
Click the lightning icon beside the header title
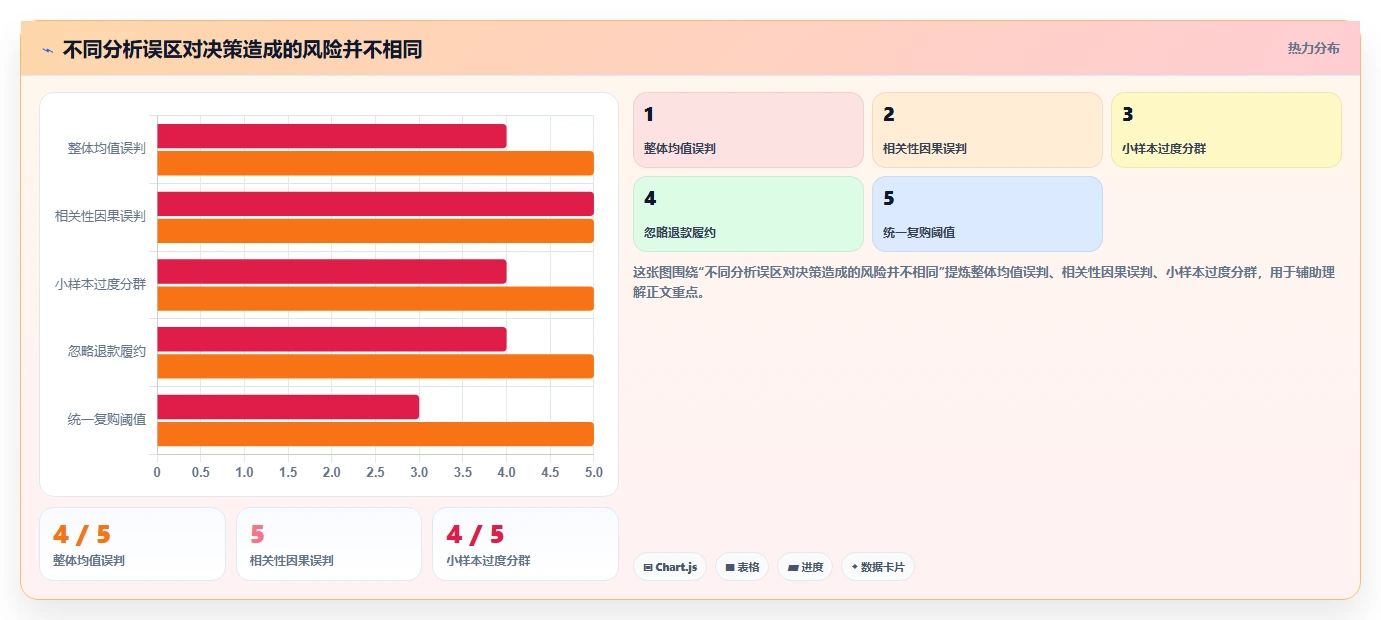pyautogui.click(x=47, y=49)
